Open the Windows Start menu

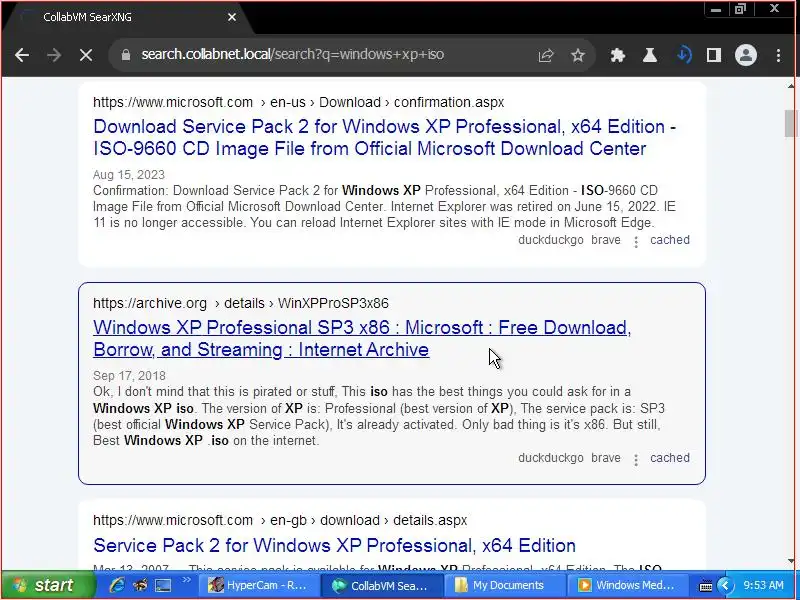pyautogui.click(x=47, y=585)
